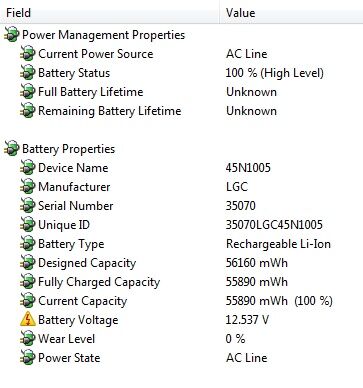The width and height of the screenshot is (363, 388).
Task: Select the Device Name field label
Action: click(73, 168)
